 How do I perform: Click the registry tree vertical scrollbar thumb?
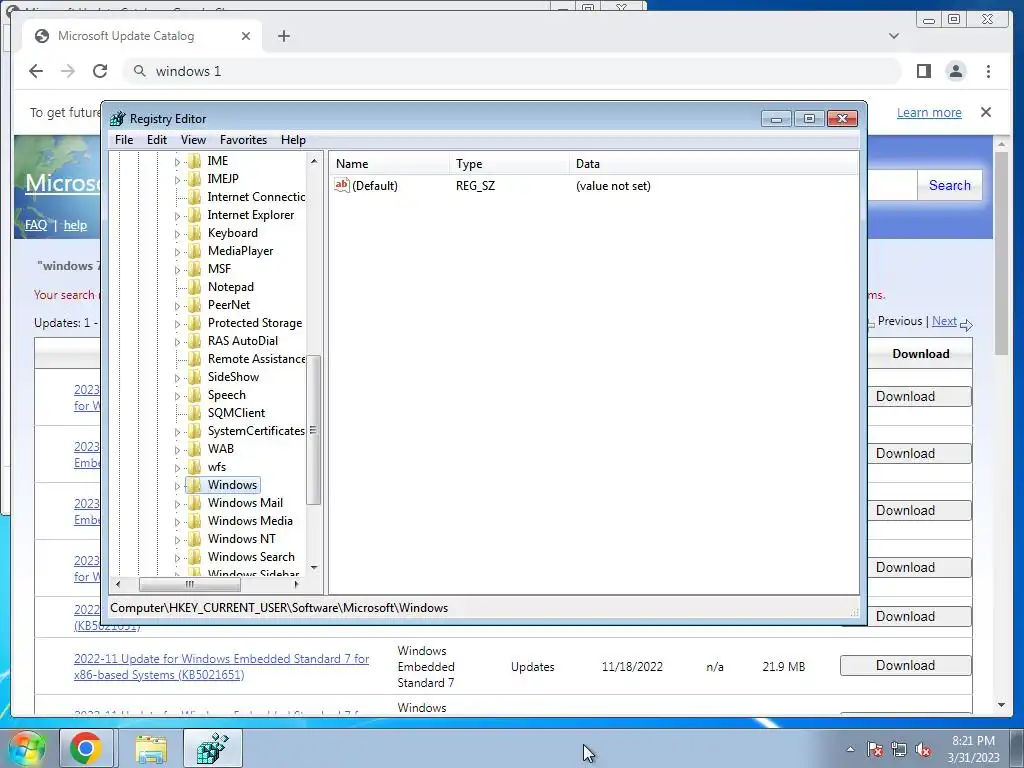313,430
